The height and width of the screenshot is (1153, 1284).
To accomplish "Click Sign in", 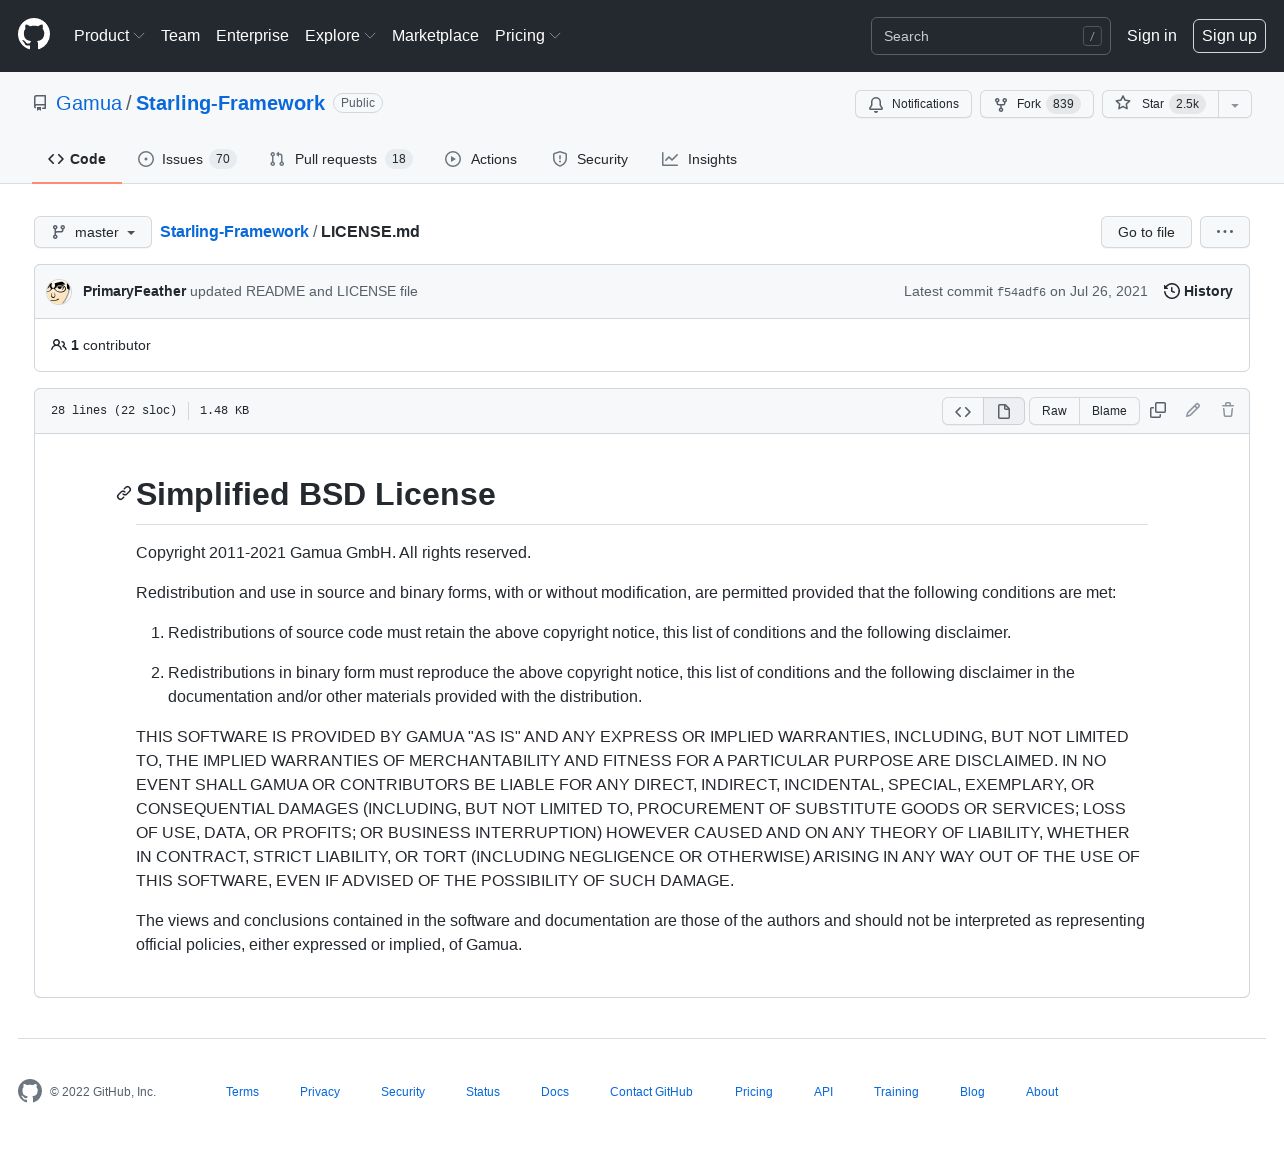I will 1152,36.
